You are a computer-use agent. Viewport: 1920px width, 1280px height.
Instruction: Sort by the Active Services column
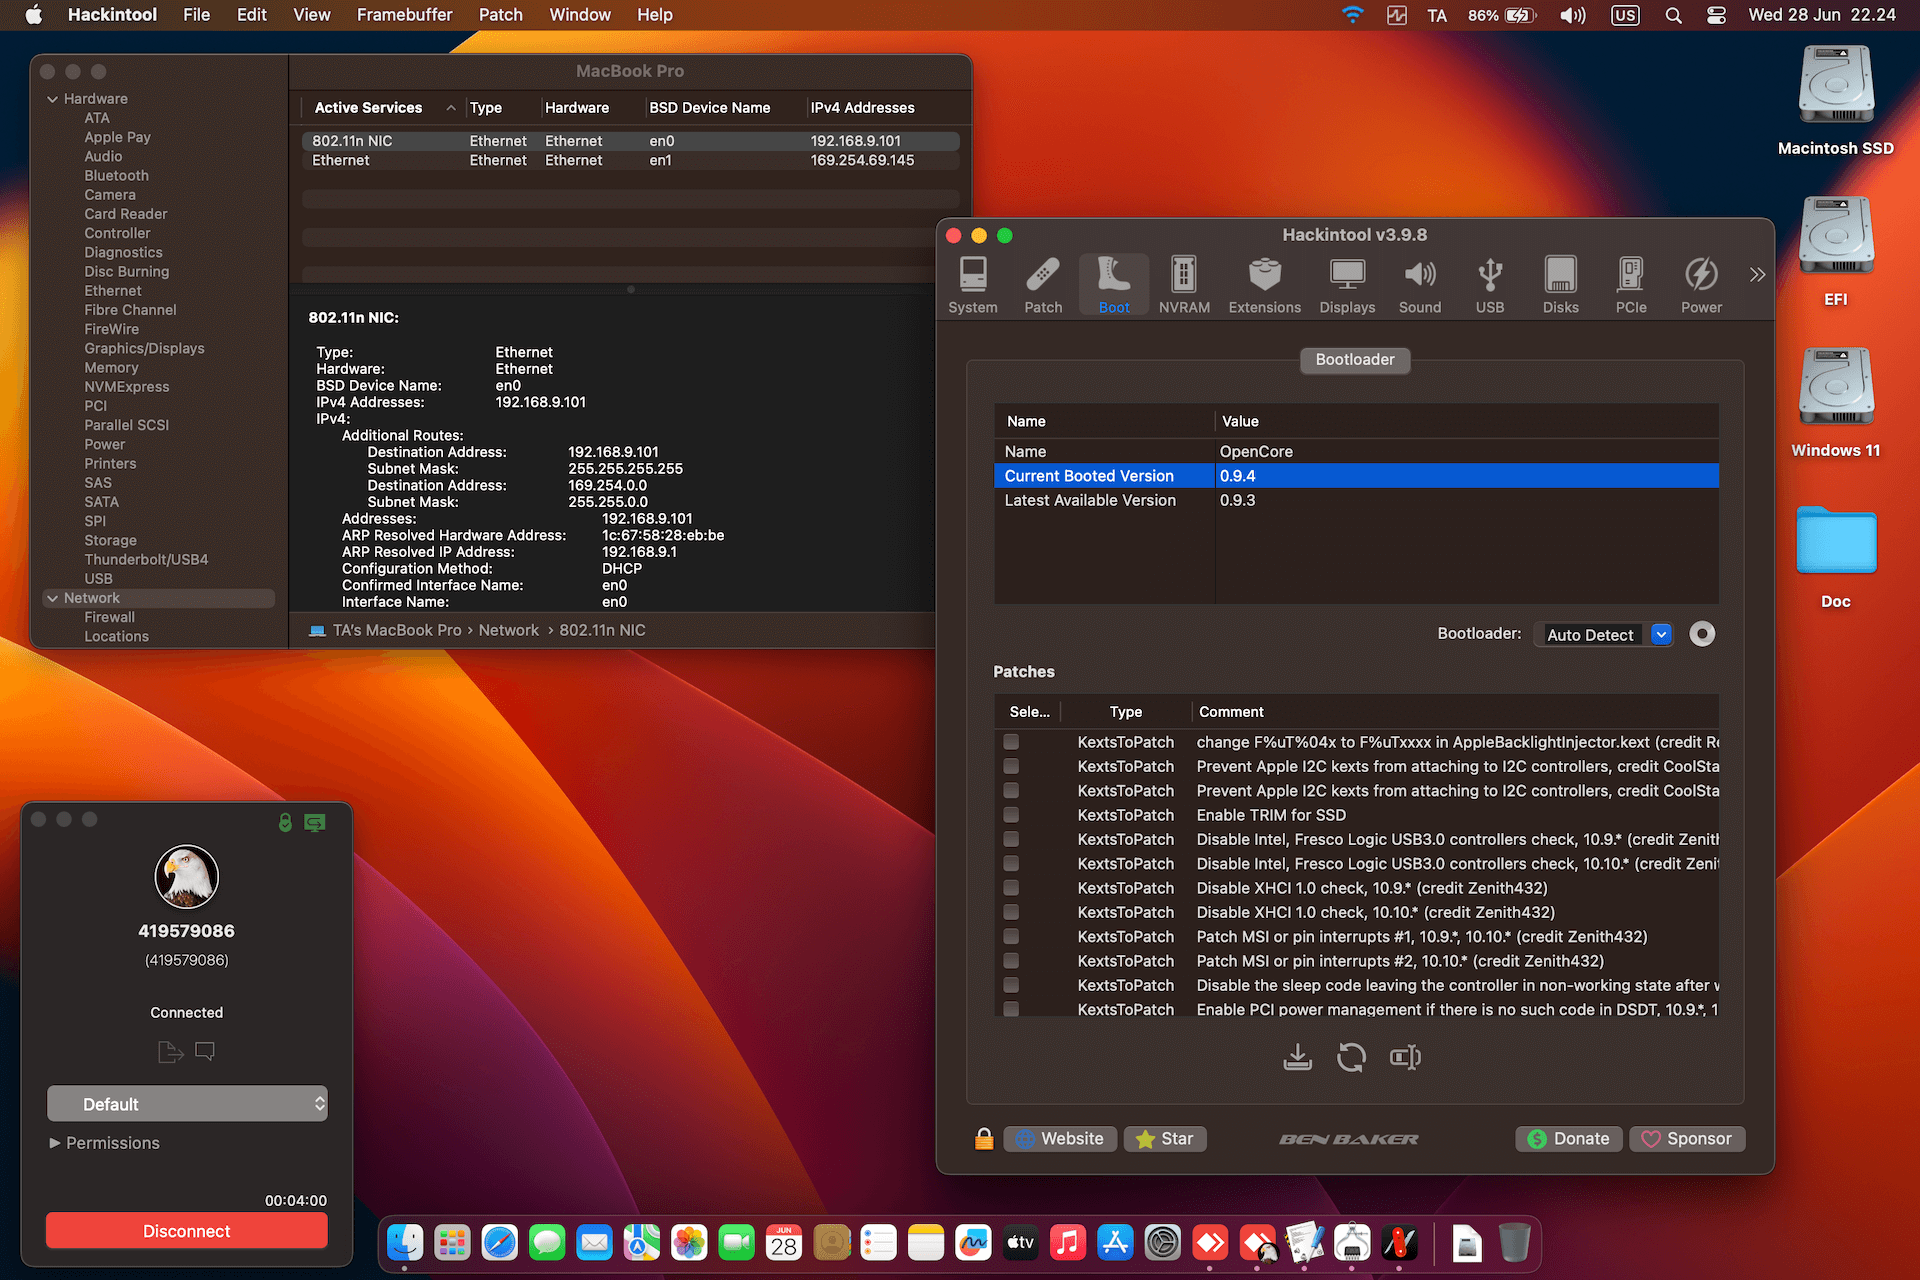point(384,108)
